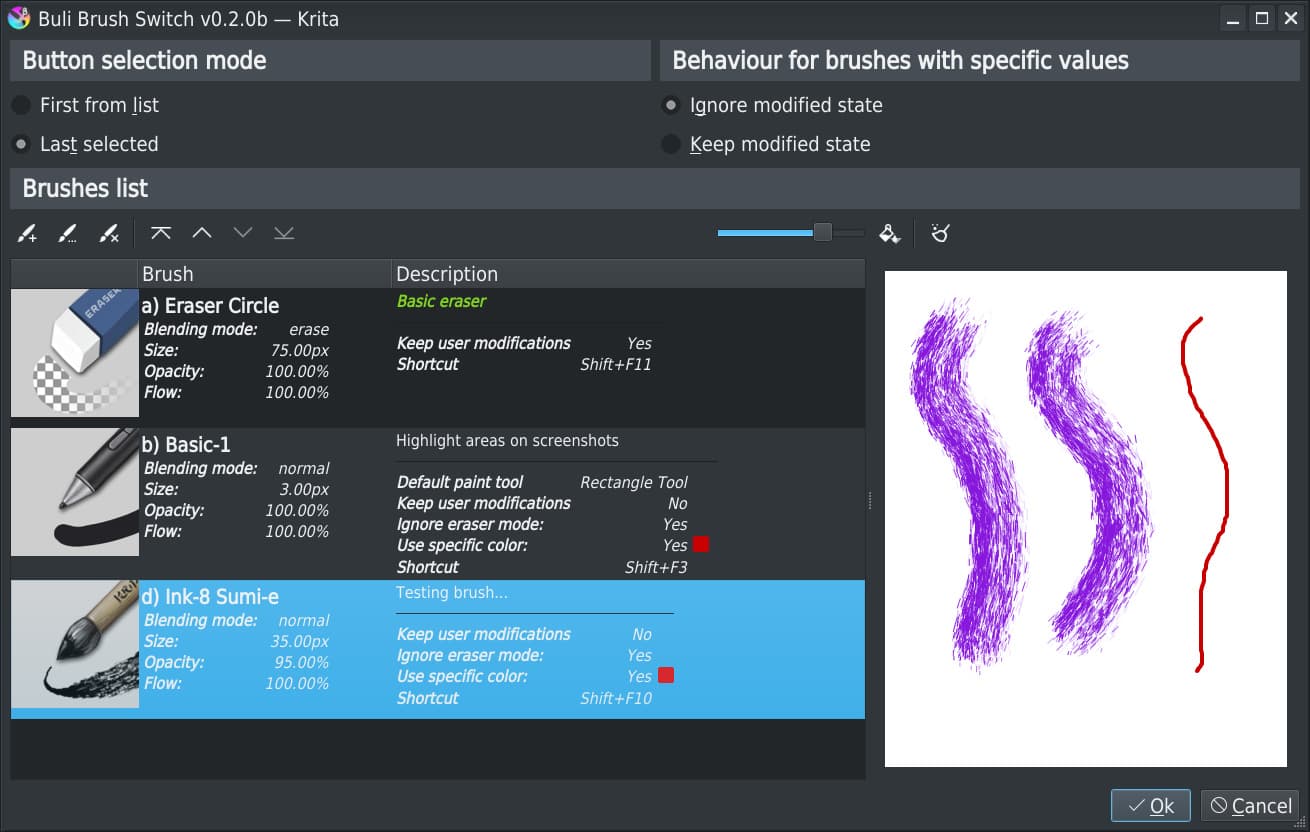Confirm with the Ok button
Screen dimensions: 1310x832
1150,806
